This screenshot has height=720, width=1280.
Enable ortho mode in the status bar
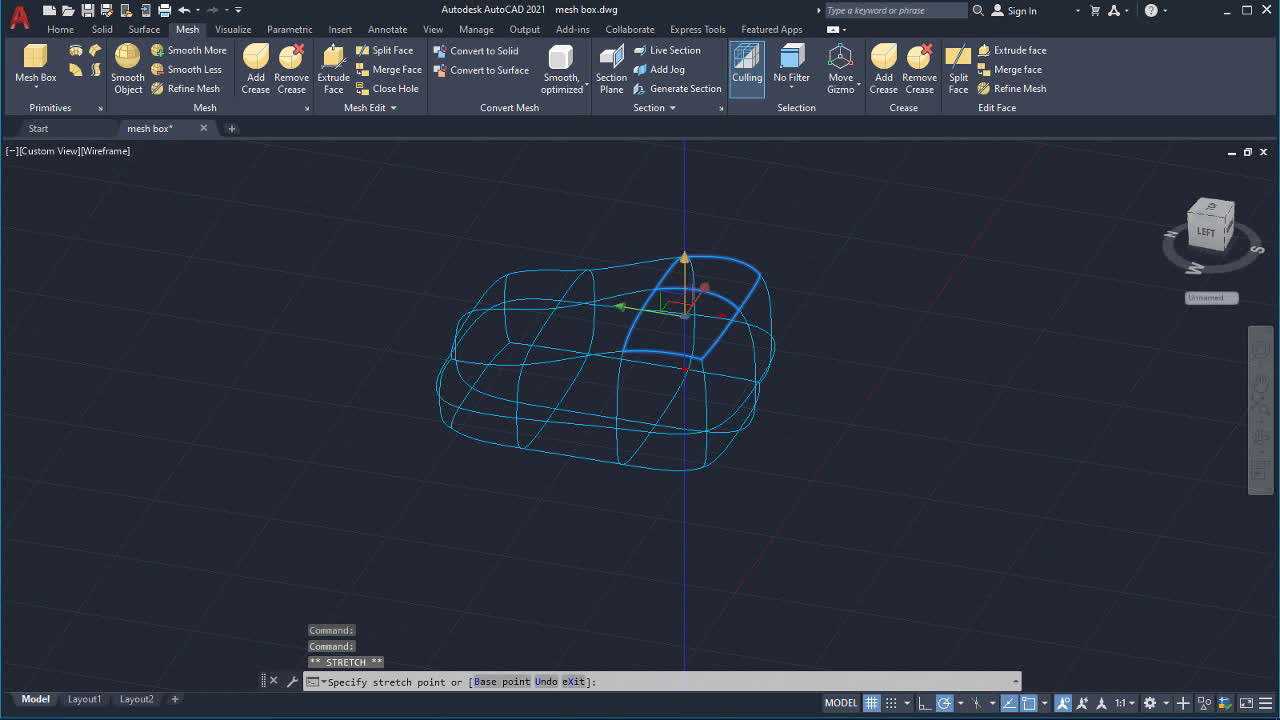tap(924, 702)
